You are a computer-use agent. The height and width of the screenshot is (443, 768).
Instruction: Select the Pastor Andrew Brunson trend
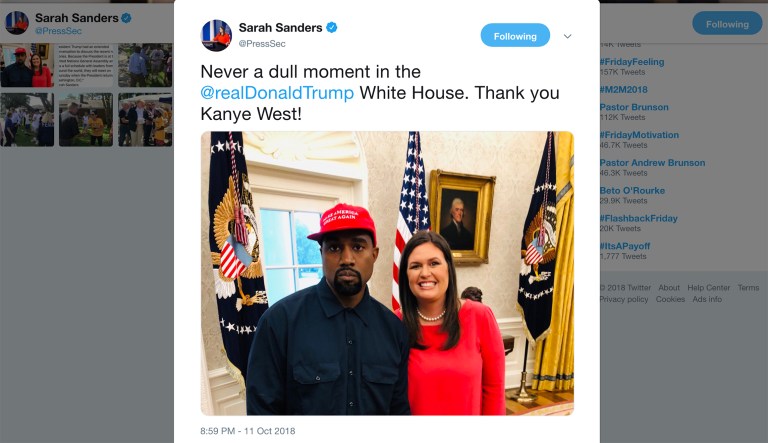pyautogui.click(x=652, y=163)
